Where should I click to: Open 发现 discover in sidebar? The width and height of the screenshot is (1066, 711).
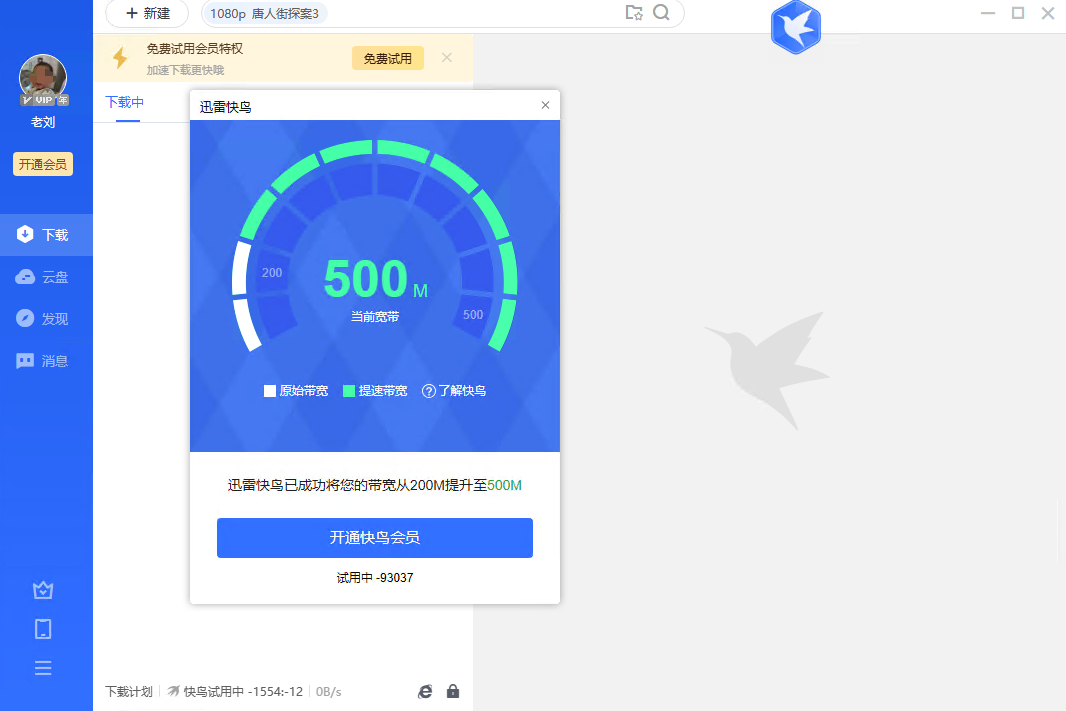pos(46,319)
